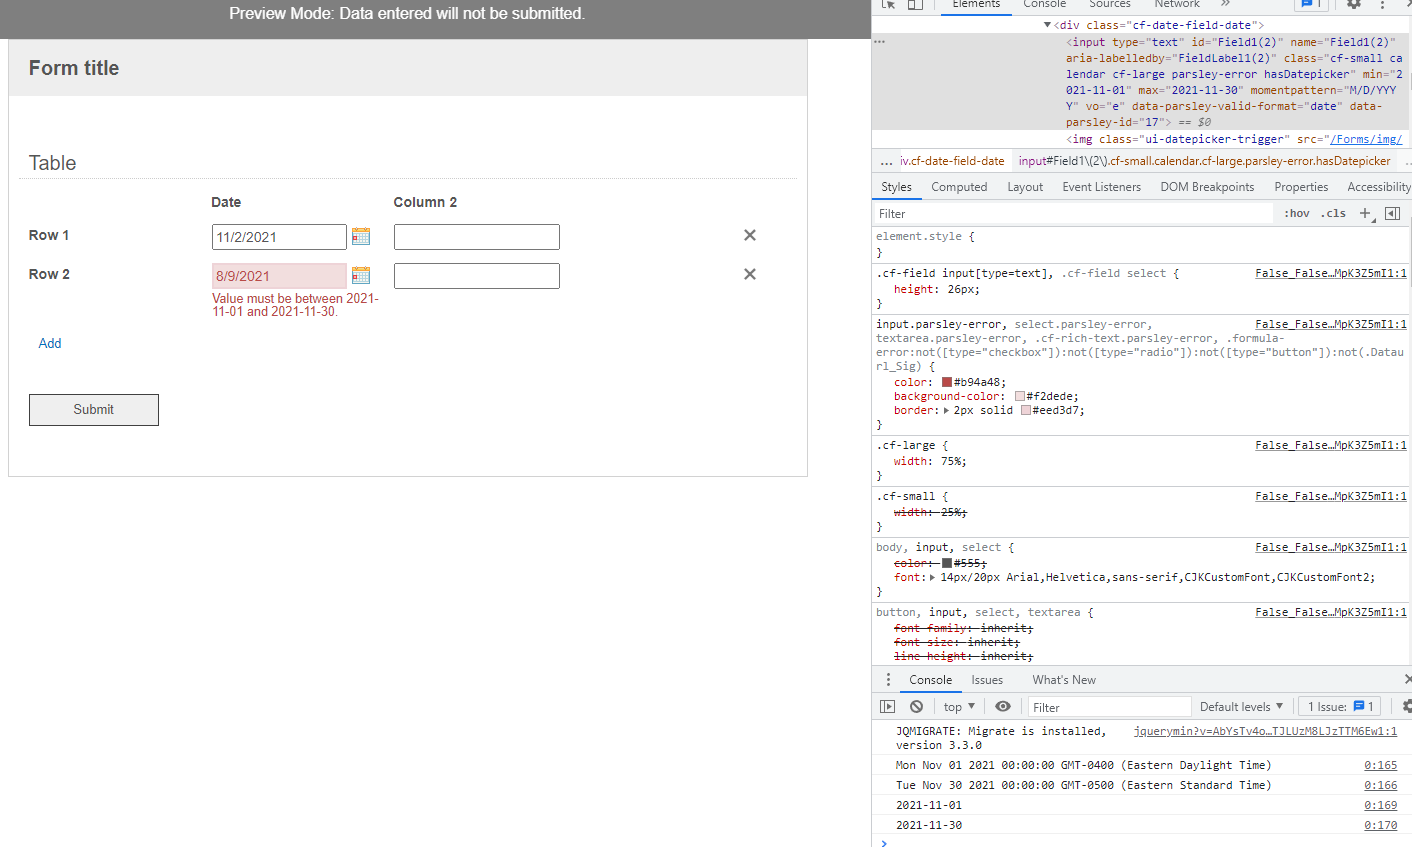The height and width of the screenshot is (847, 1412).
Task: Click the ellipsis beside the selected input node
Action: click(x=879, y=42)
